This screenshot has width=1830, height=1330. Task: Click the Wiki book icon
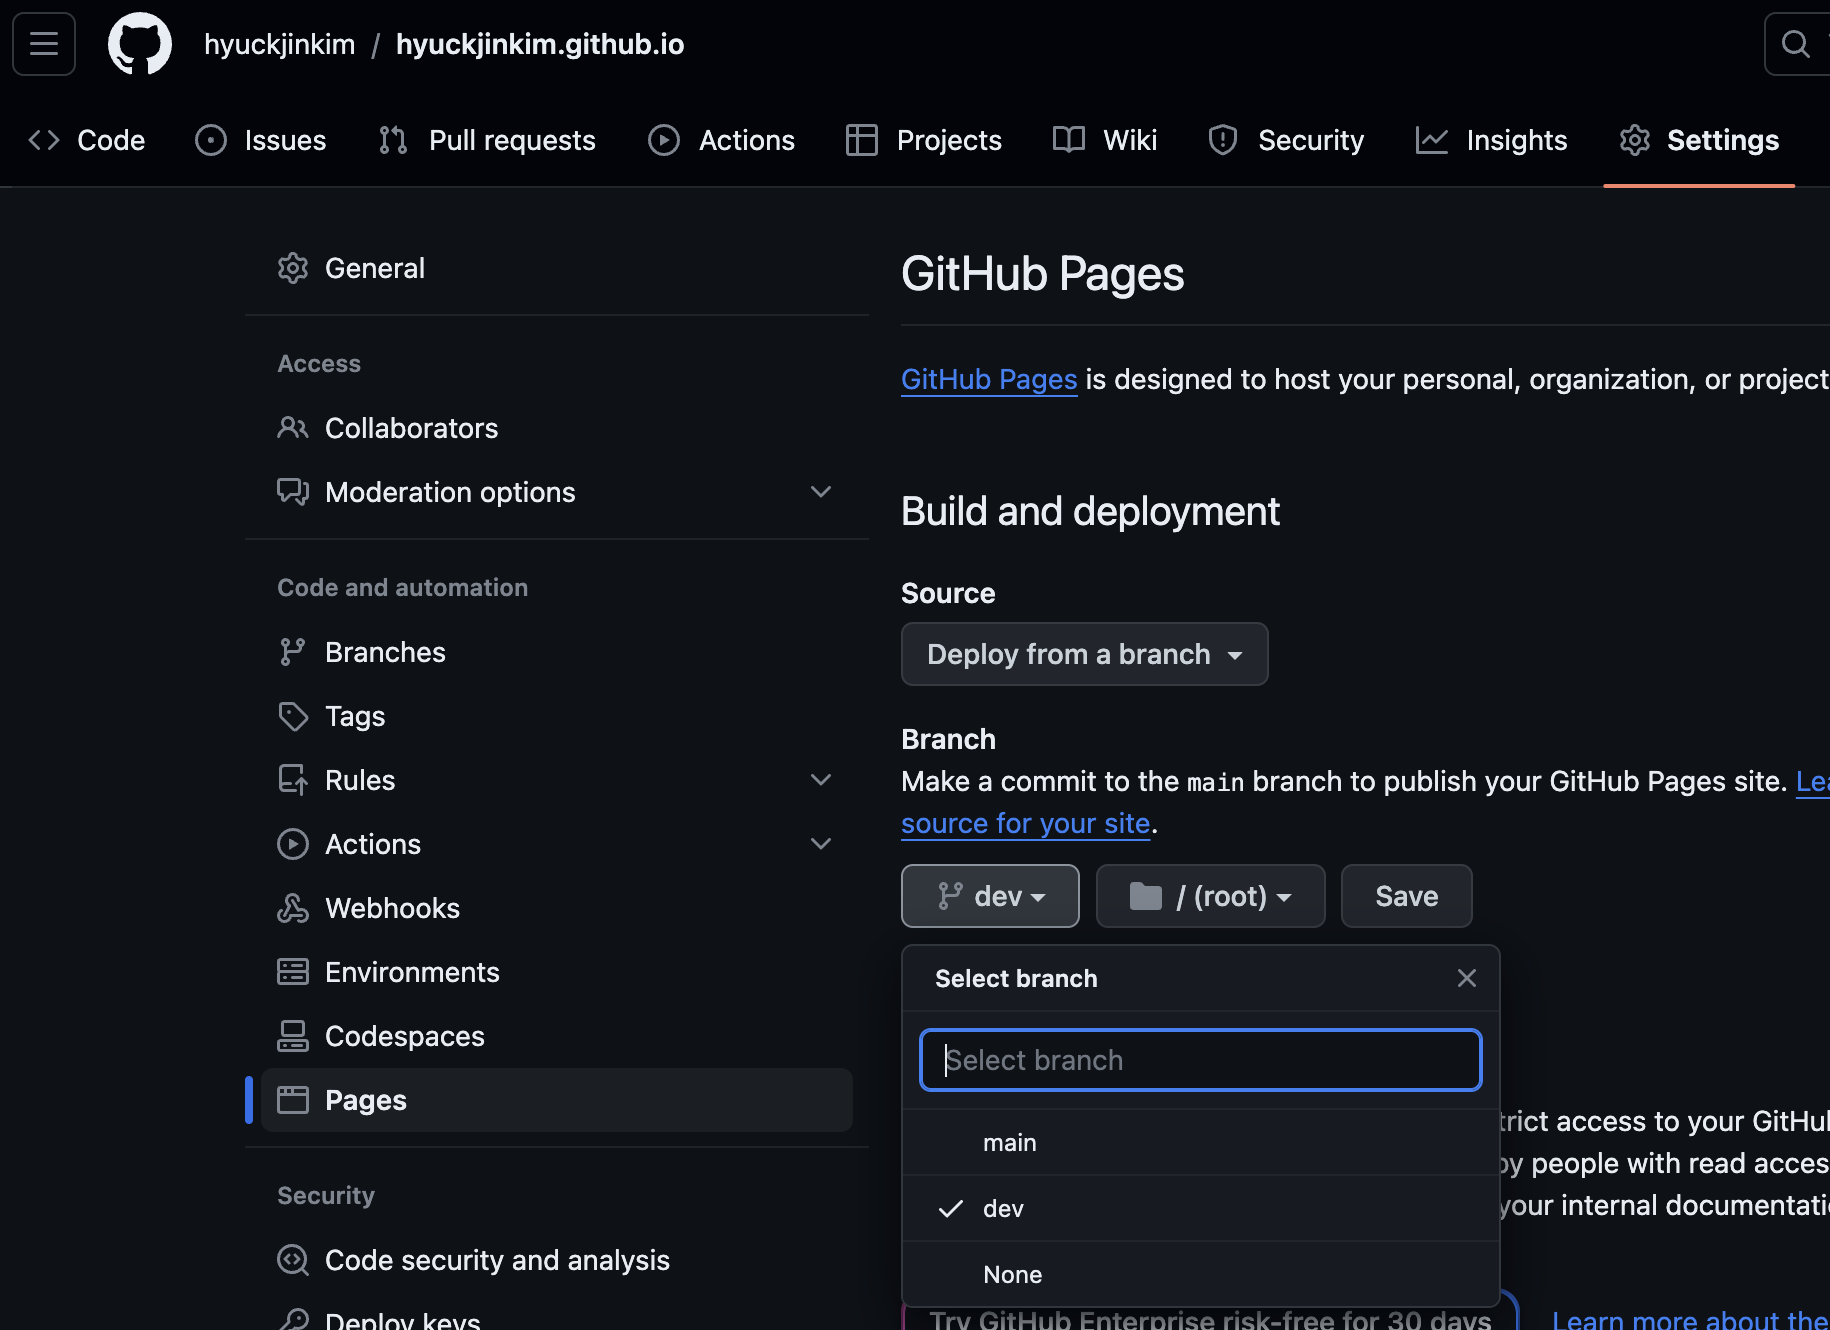(x=1069, y=140)
